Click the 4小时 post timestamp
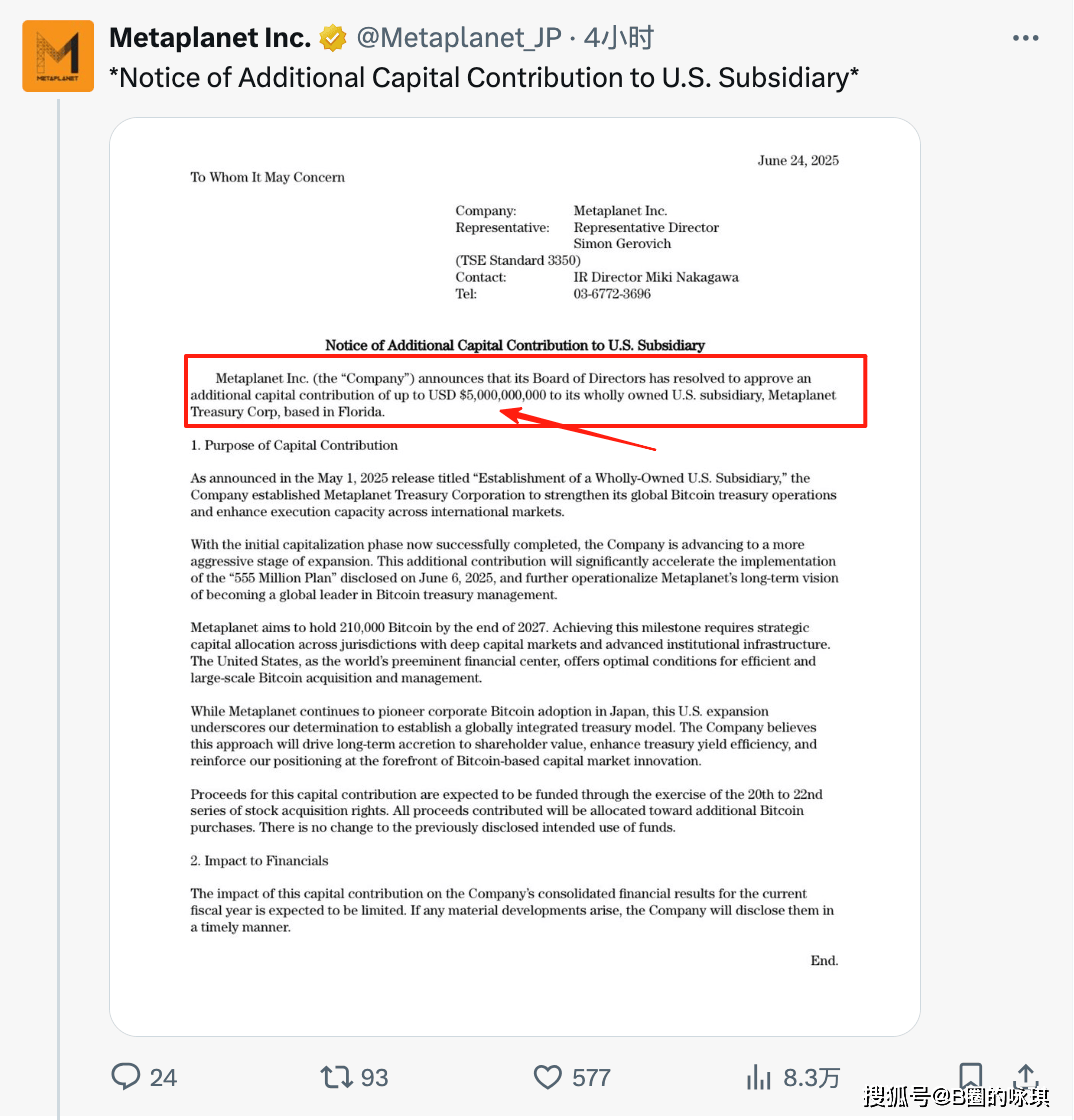The width and height of the screenshot is (1074, 1120). tap(618, 38)
